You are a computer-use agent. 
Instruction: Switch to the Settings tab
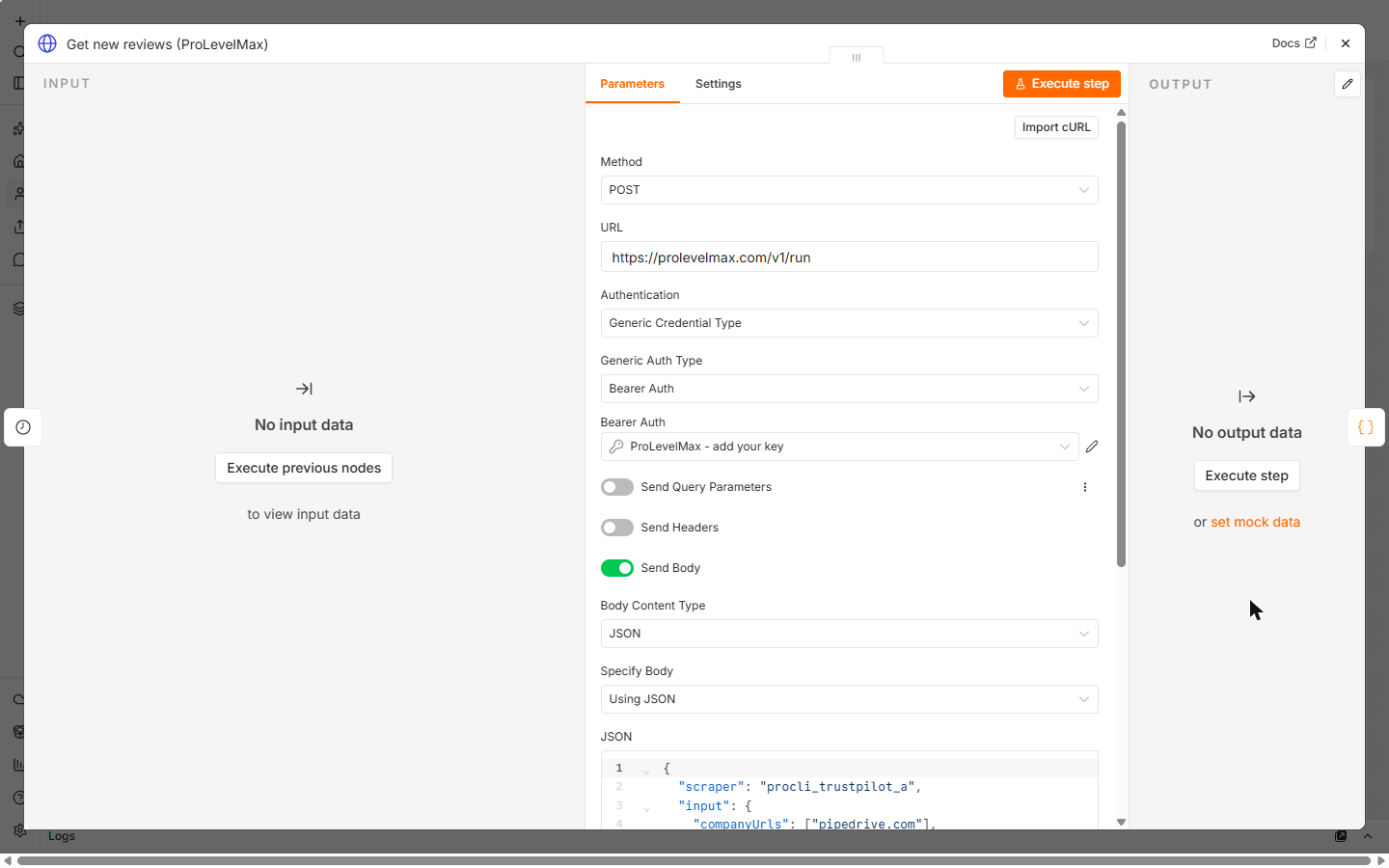click(718, 84)
